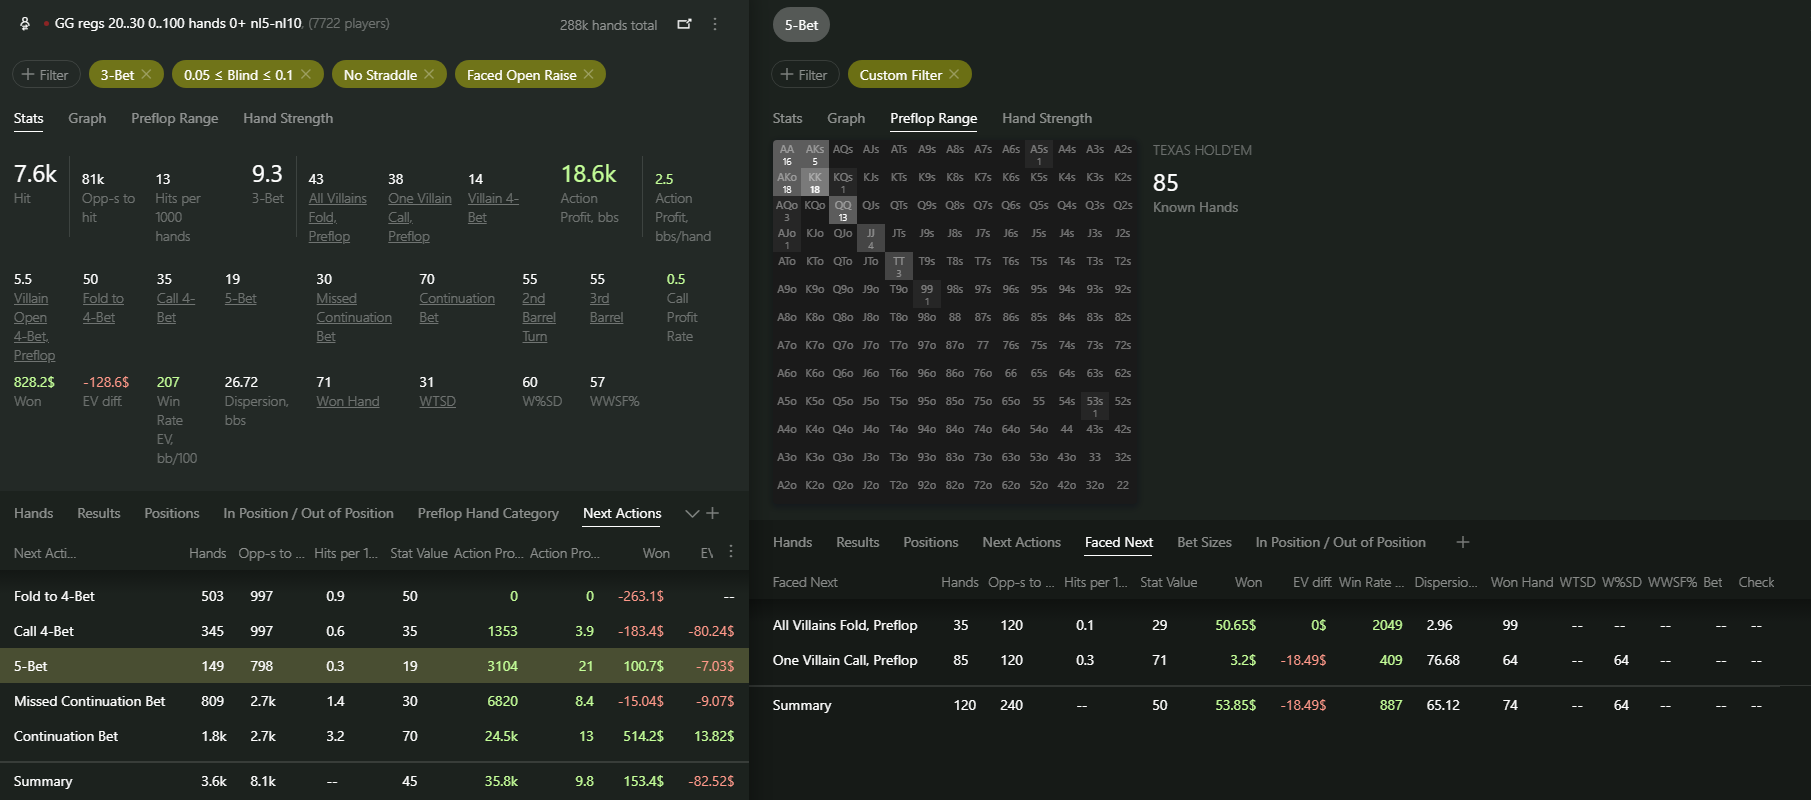The width and height of the screenshot is (1811, 800).
Task: Open the Next Actions table column options
Action: [x=731, y=552]
